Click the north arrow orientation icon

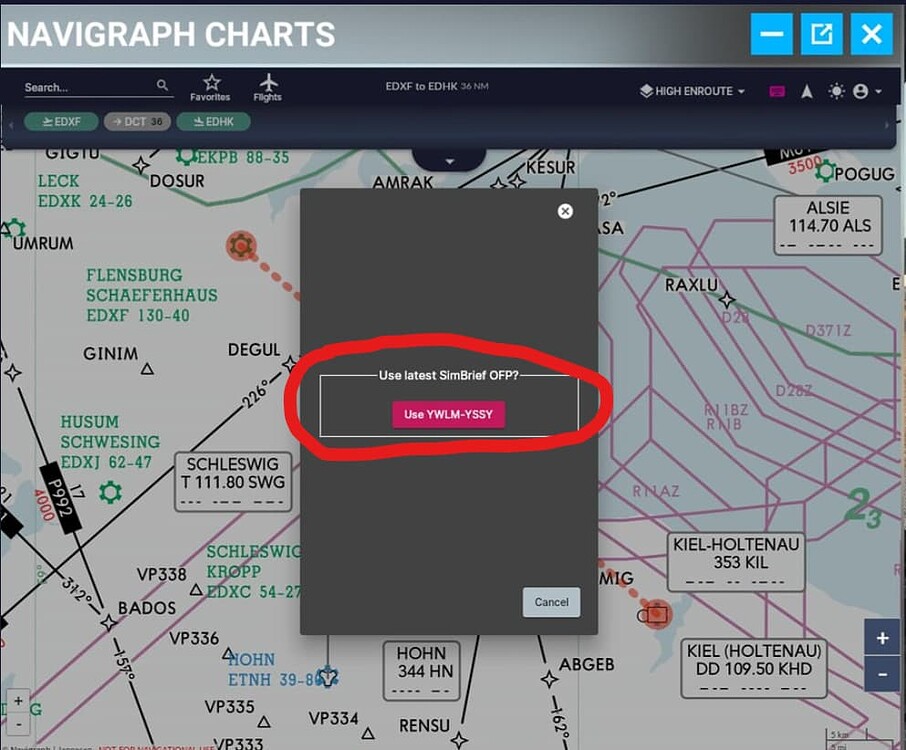(x=806, y=91)
